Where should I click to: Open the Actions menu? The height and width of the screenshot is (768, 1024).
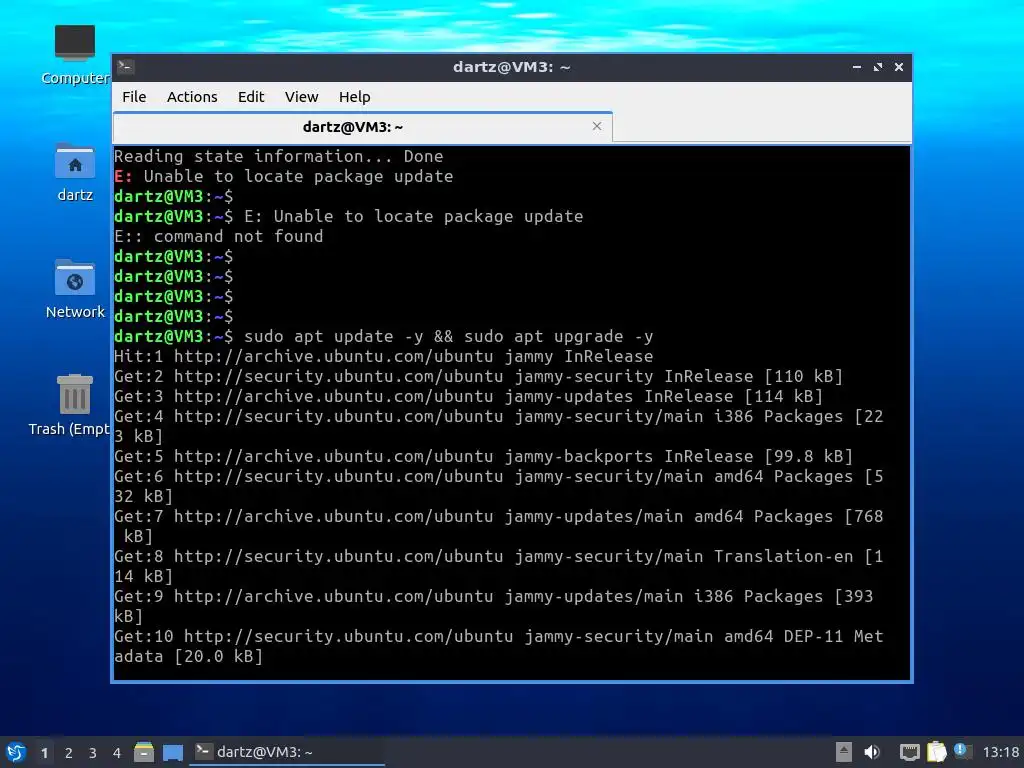[192, 97]
